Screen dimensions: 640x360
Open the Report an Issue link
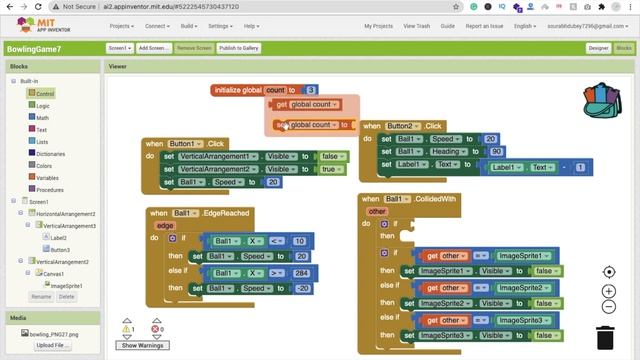pyautogui.click(x=484, y=26)
